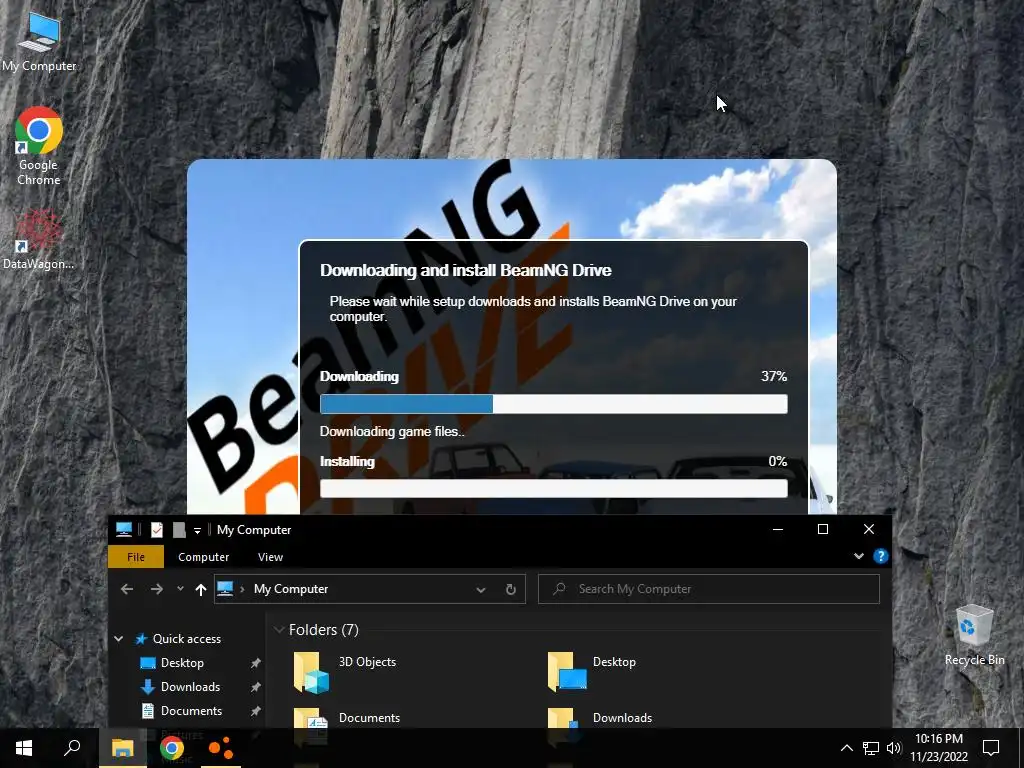Click 'Downloading game files..' status text
This screenshot has height=768, width=1024.
point(392,432)
